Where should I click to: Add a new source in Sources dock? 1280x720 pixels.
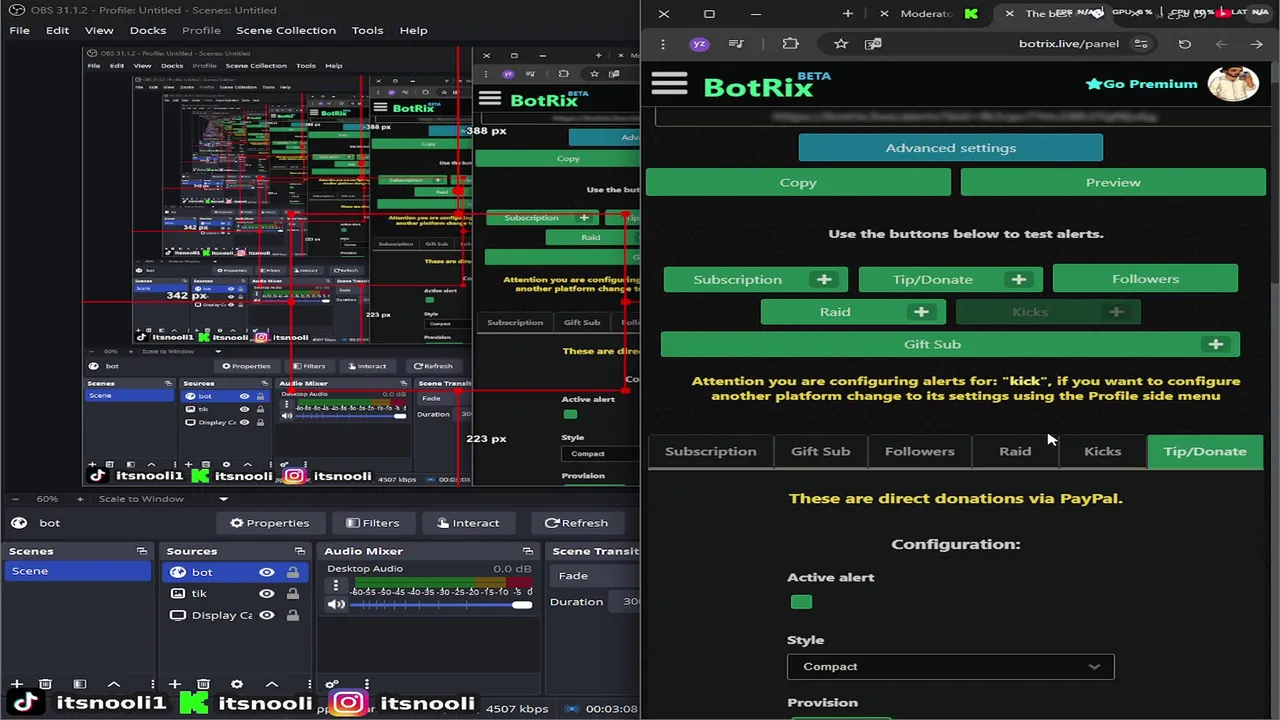click(175, 684)
